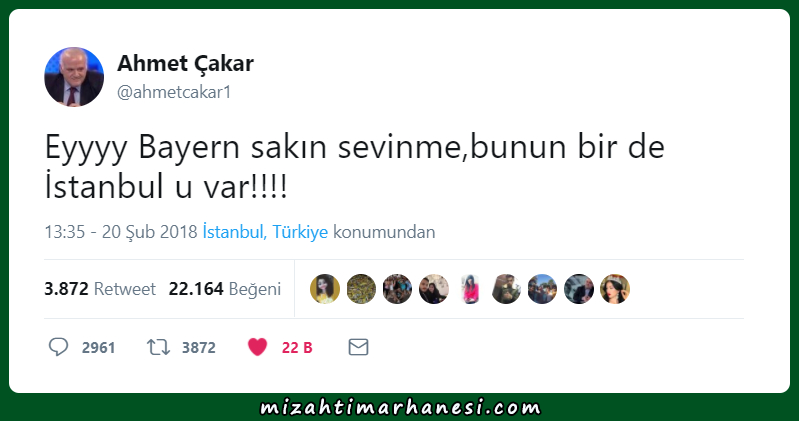Open the first liker avatar with yellow background

[325, 289]
